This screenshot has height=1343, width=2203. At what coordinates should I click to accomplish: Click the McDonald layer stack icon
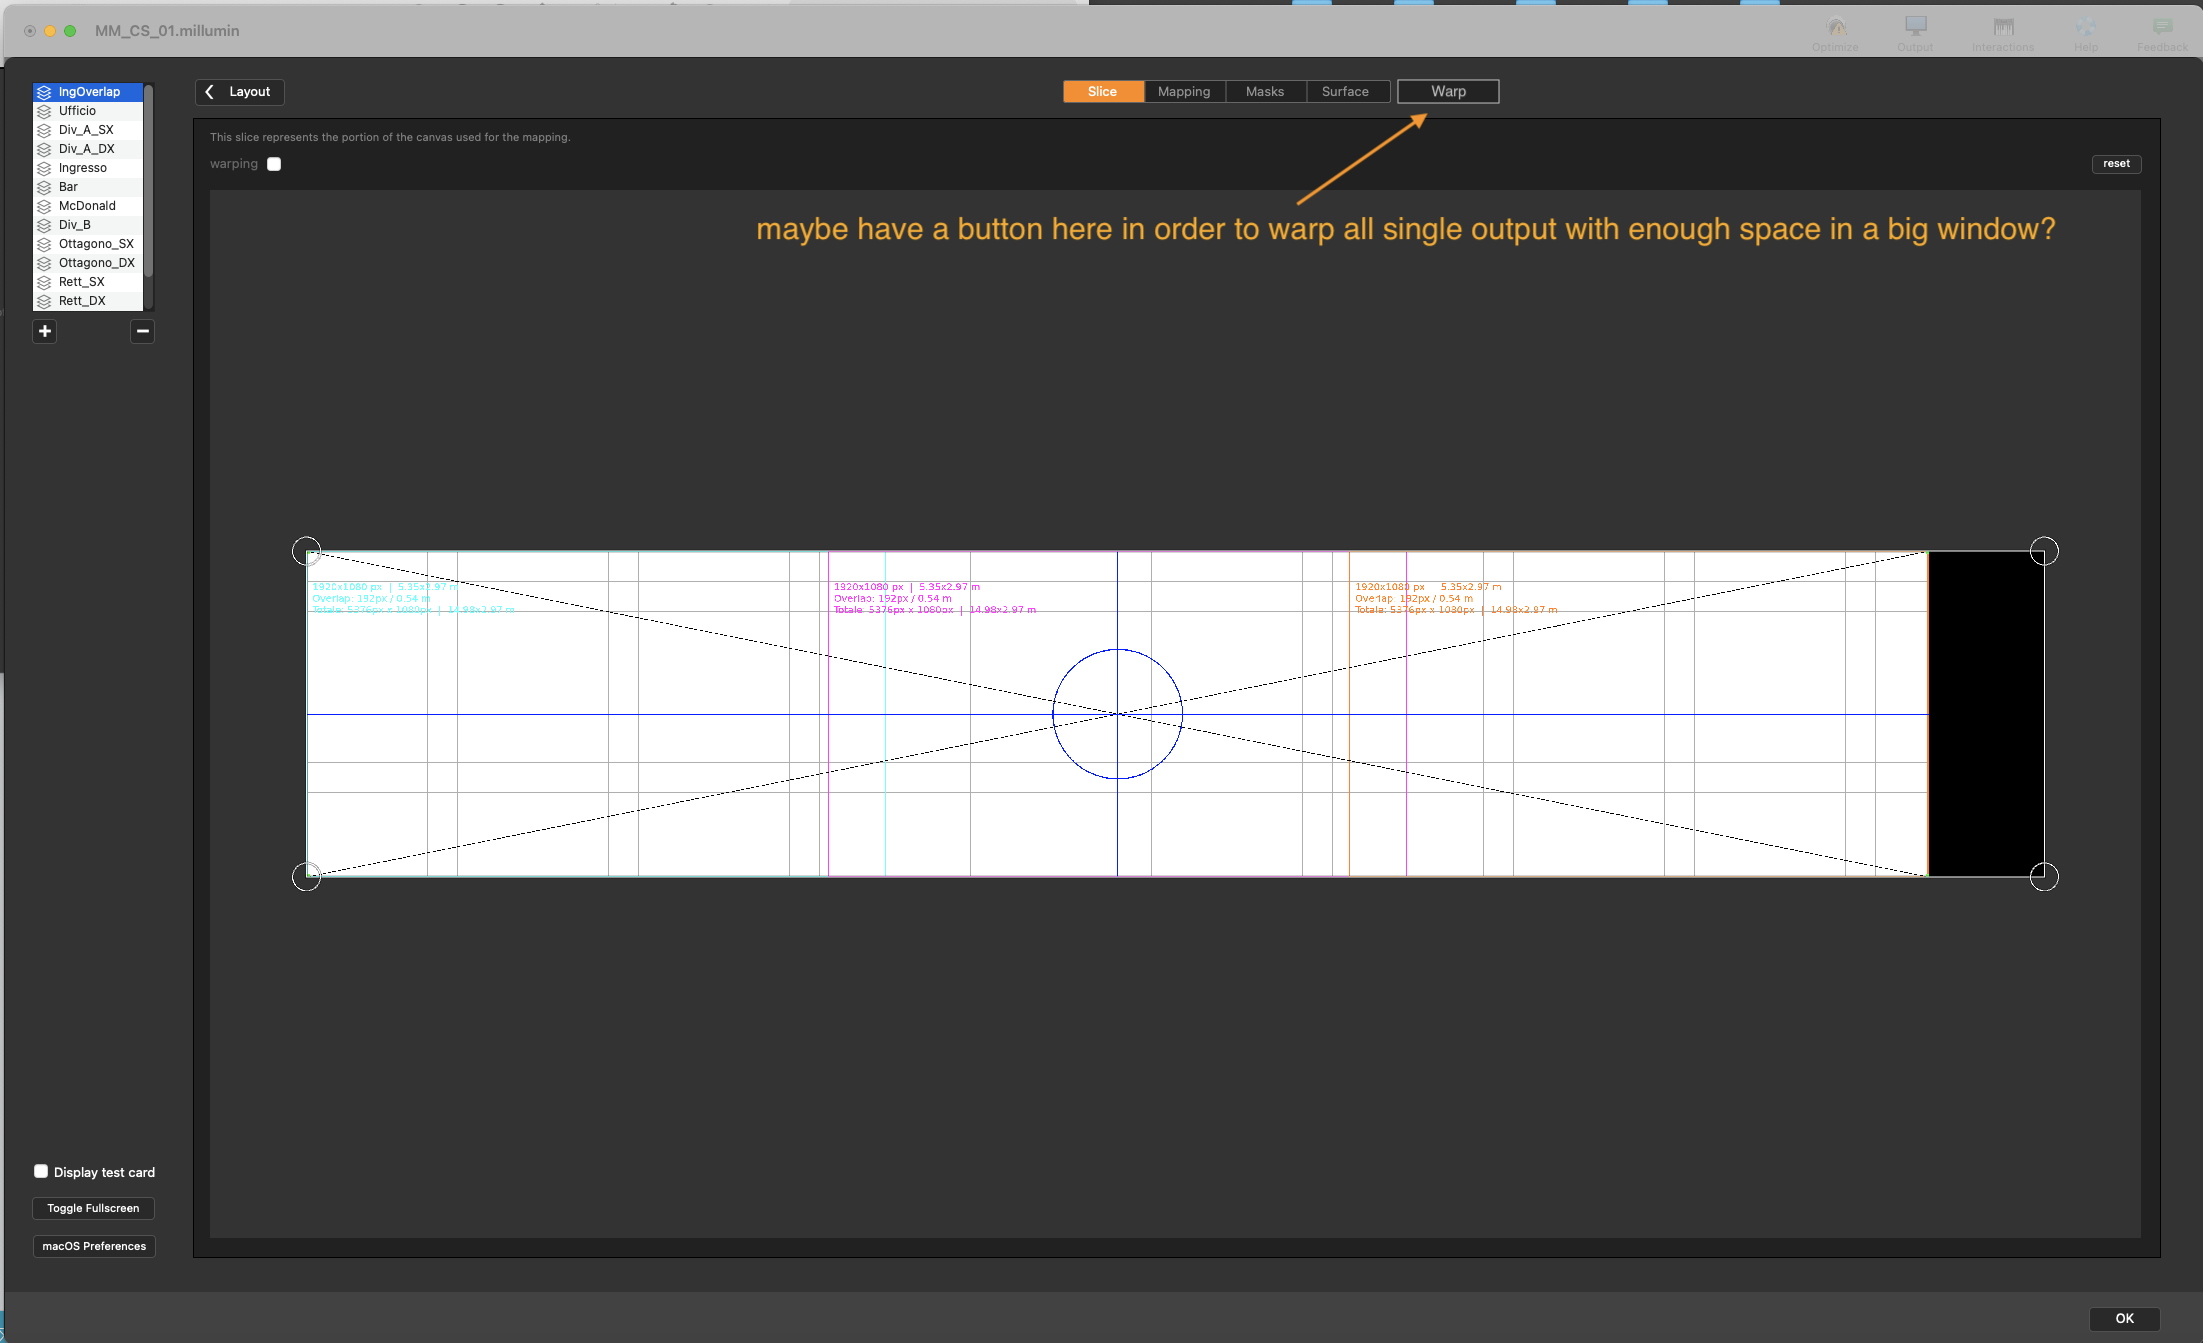pyautogui.click(x=44, y=206)
